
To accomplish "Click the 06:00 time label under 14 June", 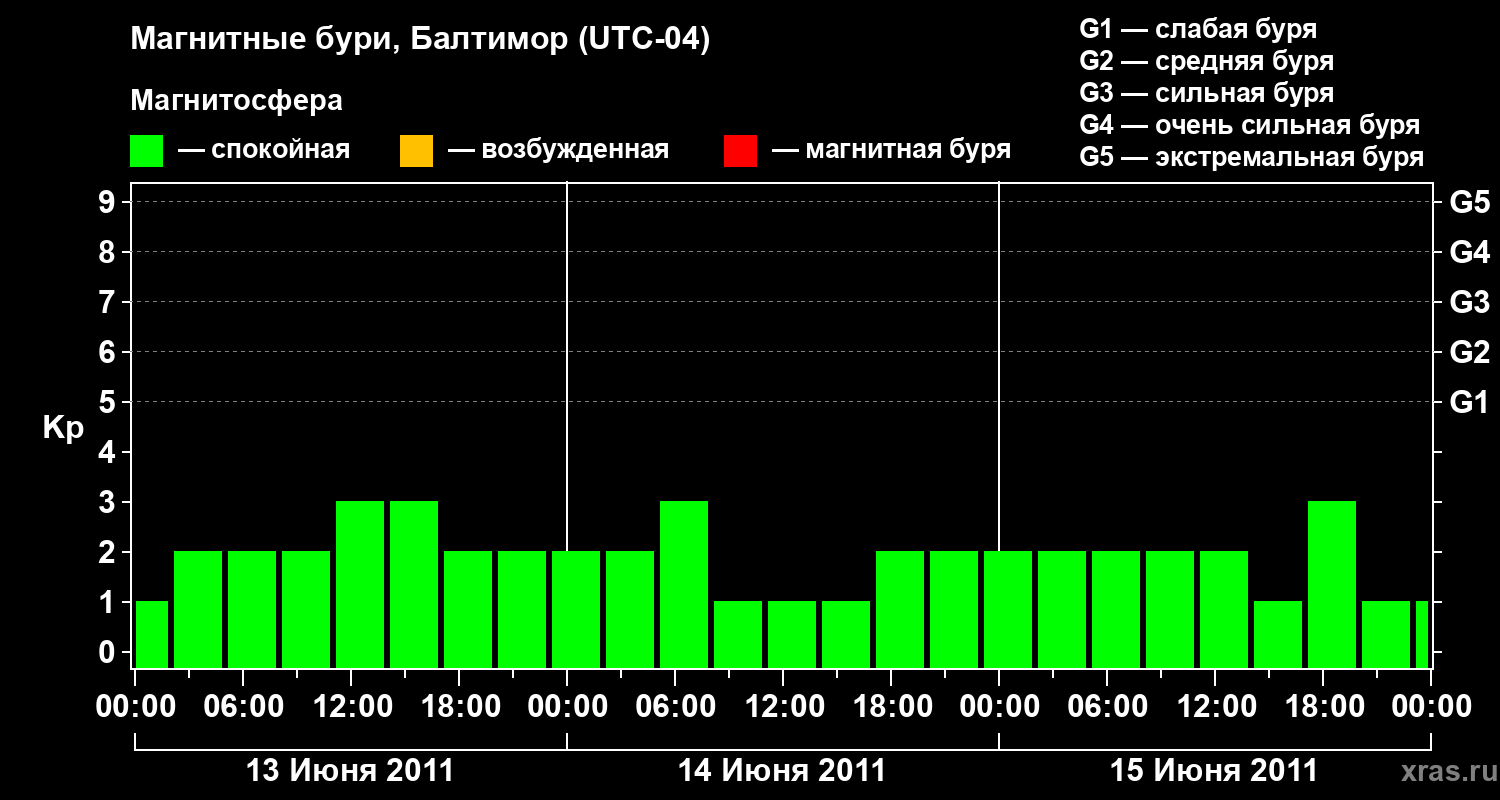I will 675,707.
